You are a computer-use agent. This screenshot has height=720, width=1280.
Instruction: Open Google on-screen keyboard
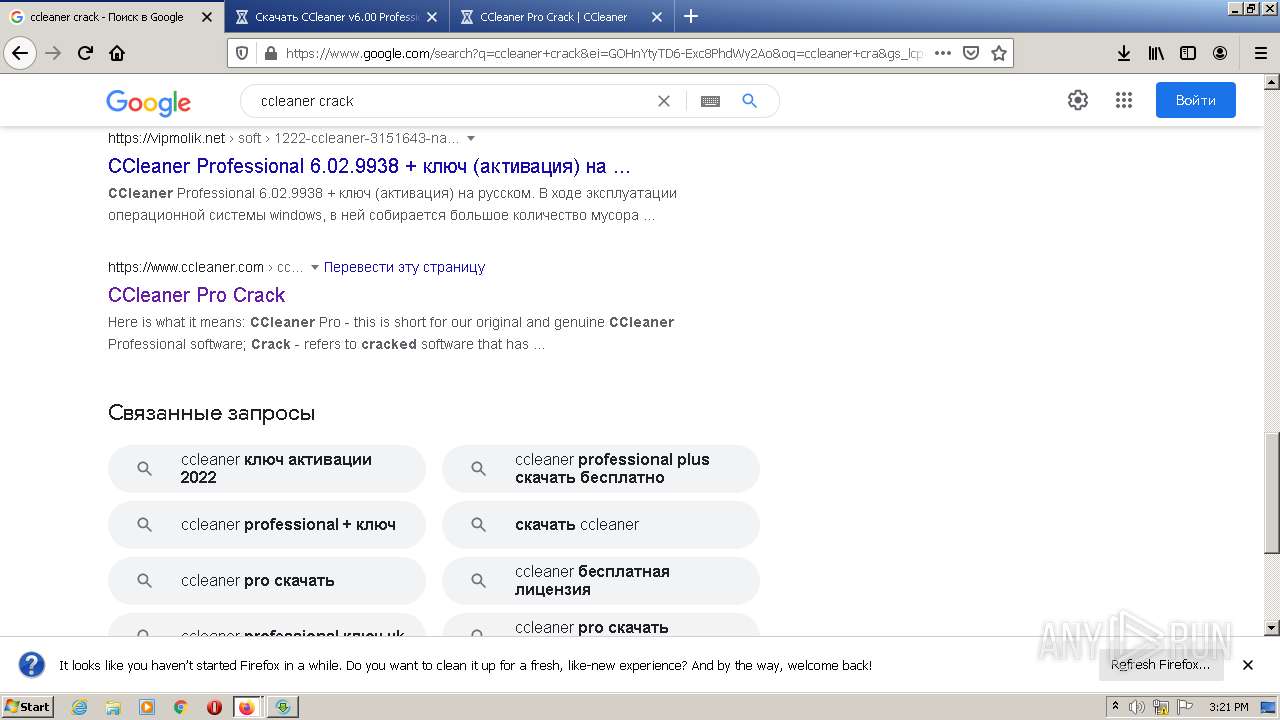(710, 101)
